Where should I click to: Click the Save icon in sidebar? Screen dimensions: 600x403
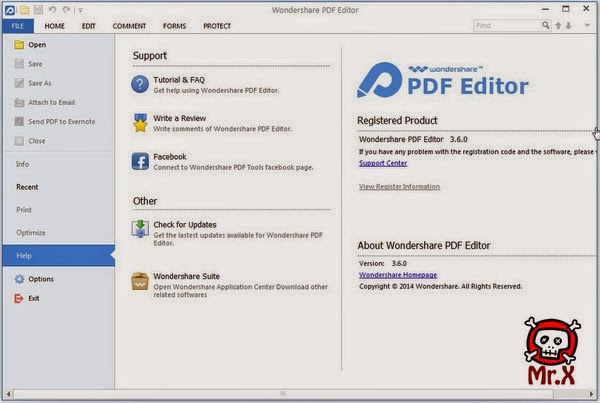(19, 64)
